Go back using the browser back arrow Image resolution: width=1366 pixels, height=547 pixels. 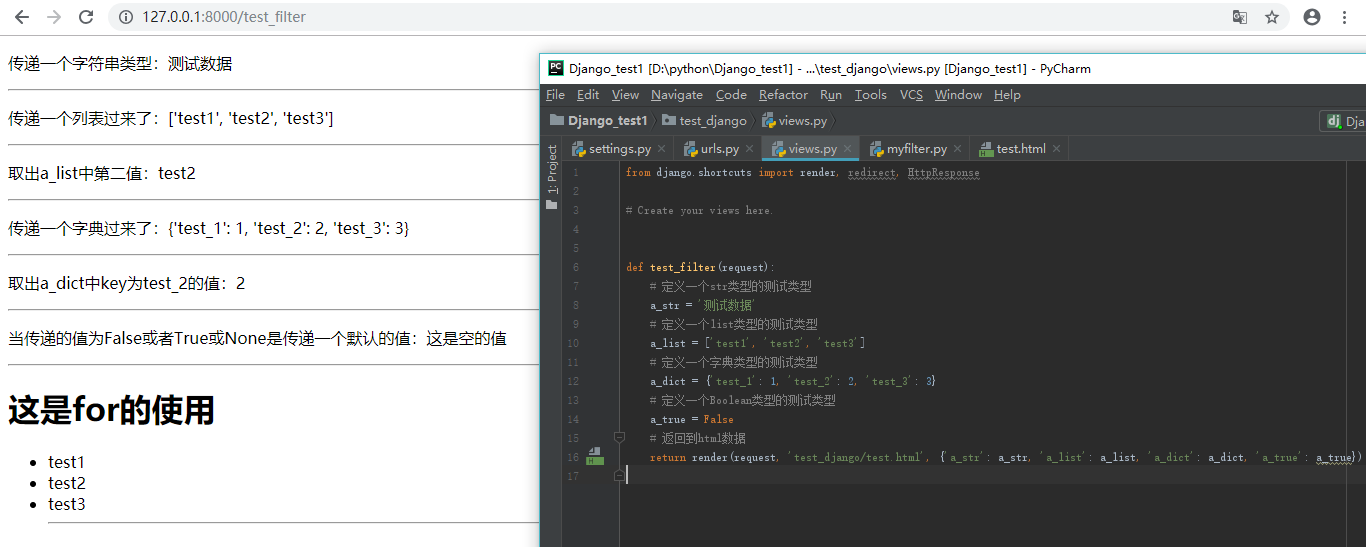pyautogui.click(x=22, y=17)
